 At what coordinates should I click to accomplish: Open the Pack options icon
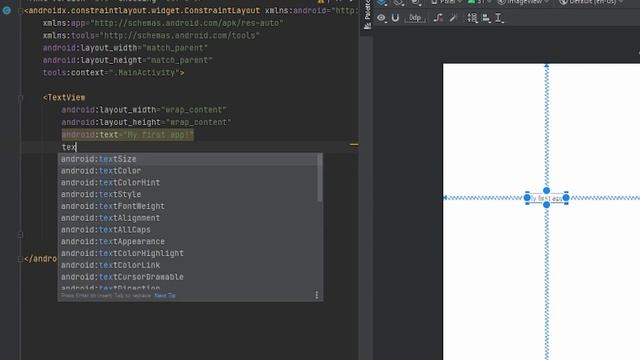click(472, 18)
